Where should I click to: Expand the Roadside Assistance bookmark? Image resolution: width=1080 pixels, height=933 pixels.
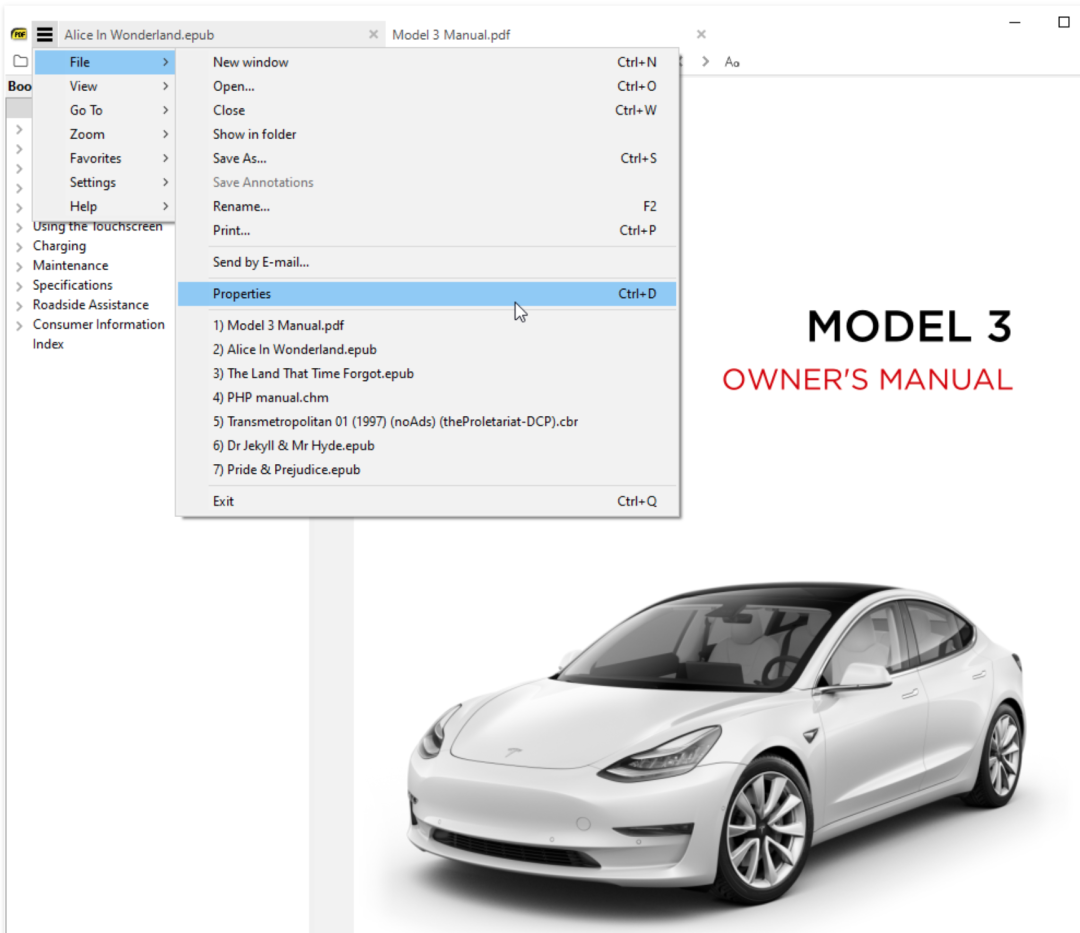pos(19,306)
